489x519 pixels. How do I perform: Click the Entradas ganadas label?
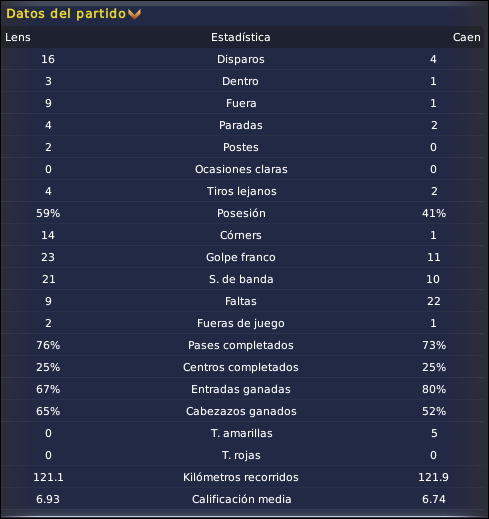(x=241, y=389)
